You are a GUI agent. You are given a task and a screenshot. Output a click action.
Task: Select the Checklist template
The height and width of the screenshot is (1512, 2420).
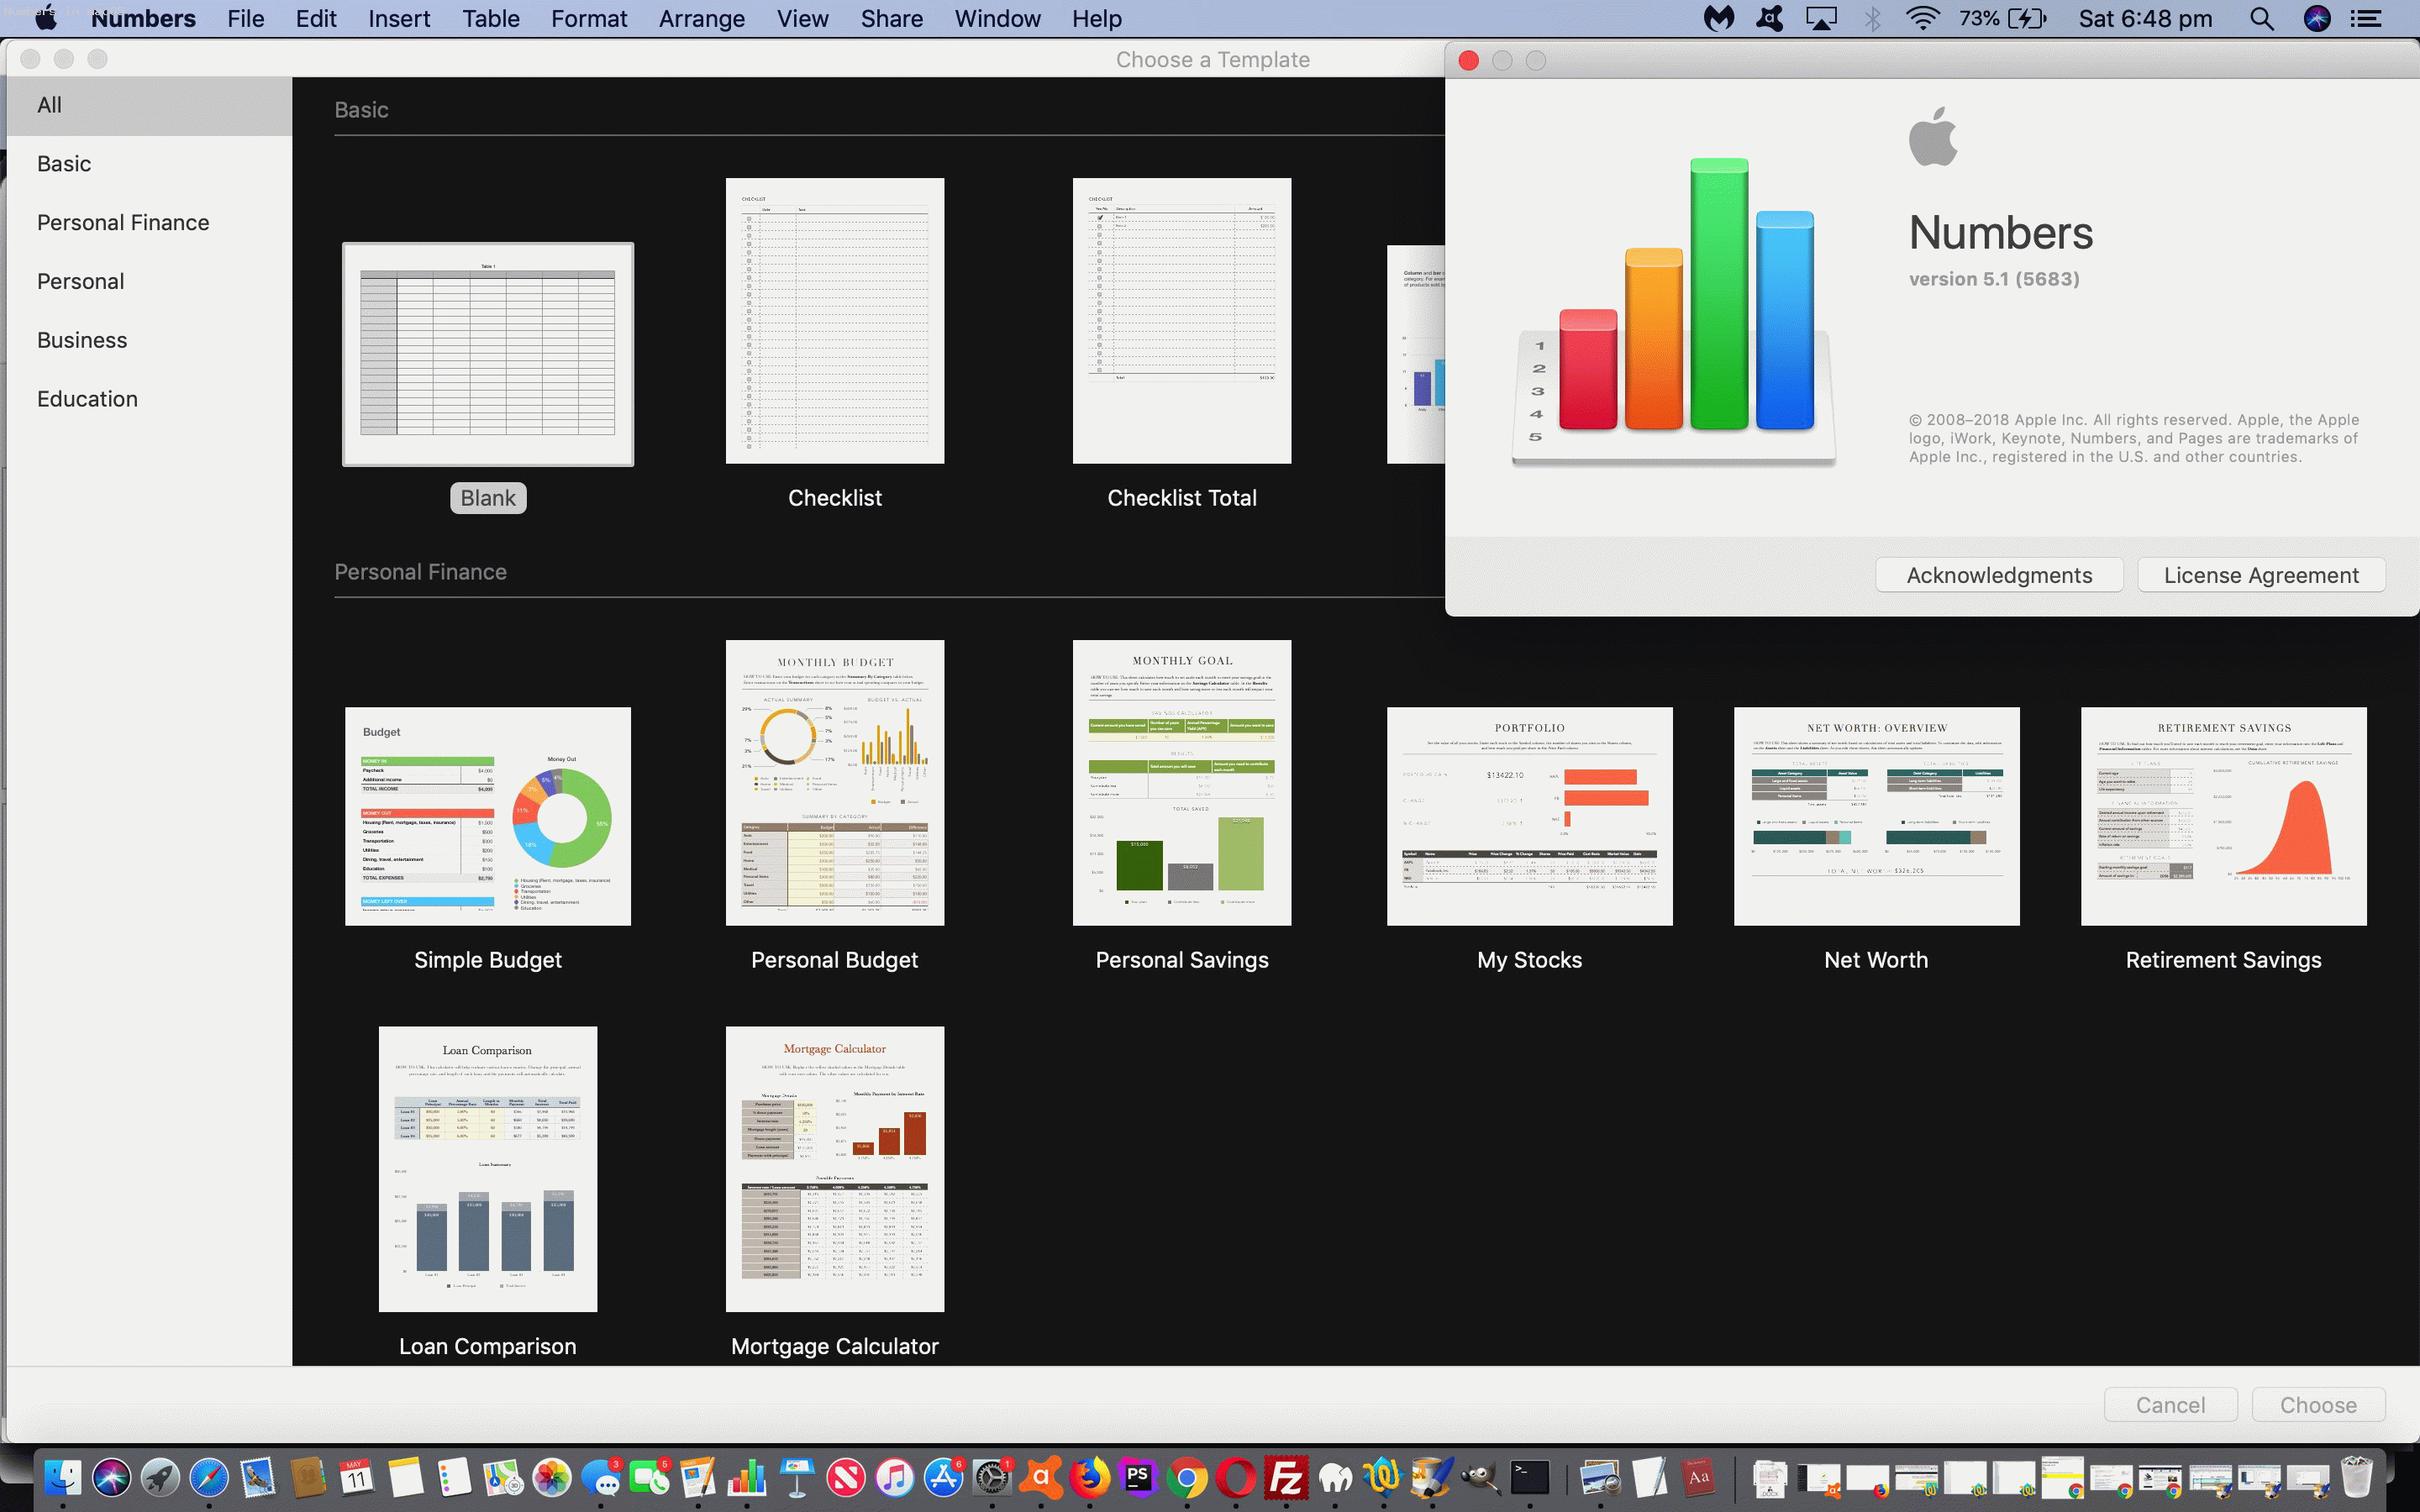(835, 321)
